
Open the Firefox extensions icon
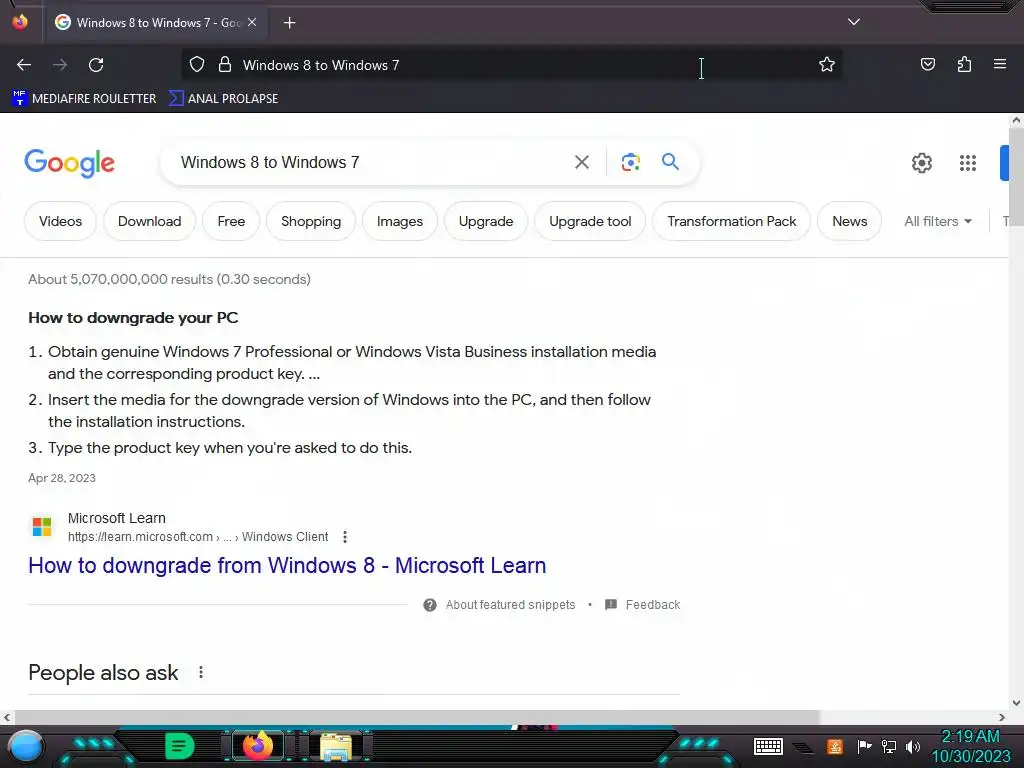(964, 64)
